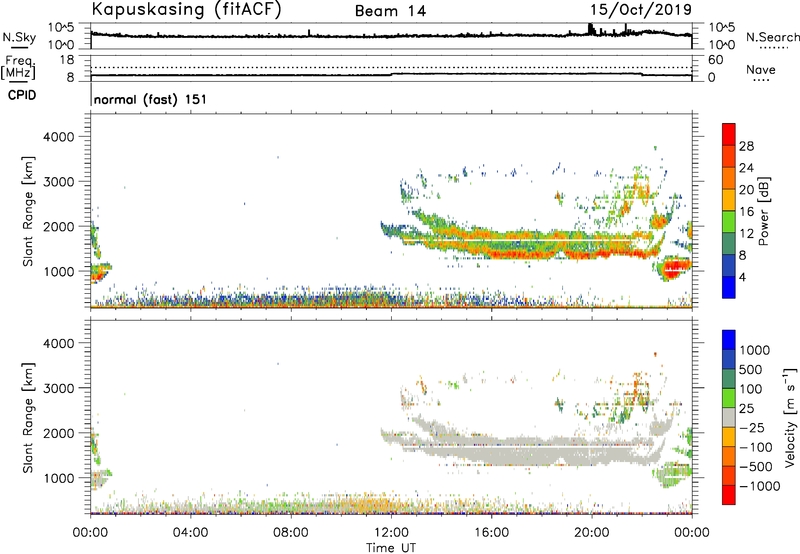The height and width of the screenshot is (554, 800).
Task: Click the 28 label on Power colorbar
Action: [746, 146]
